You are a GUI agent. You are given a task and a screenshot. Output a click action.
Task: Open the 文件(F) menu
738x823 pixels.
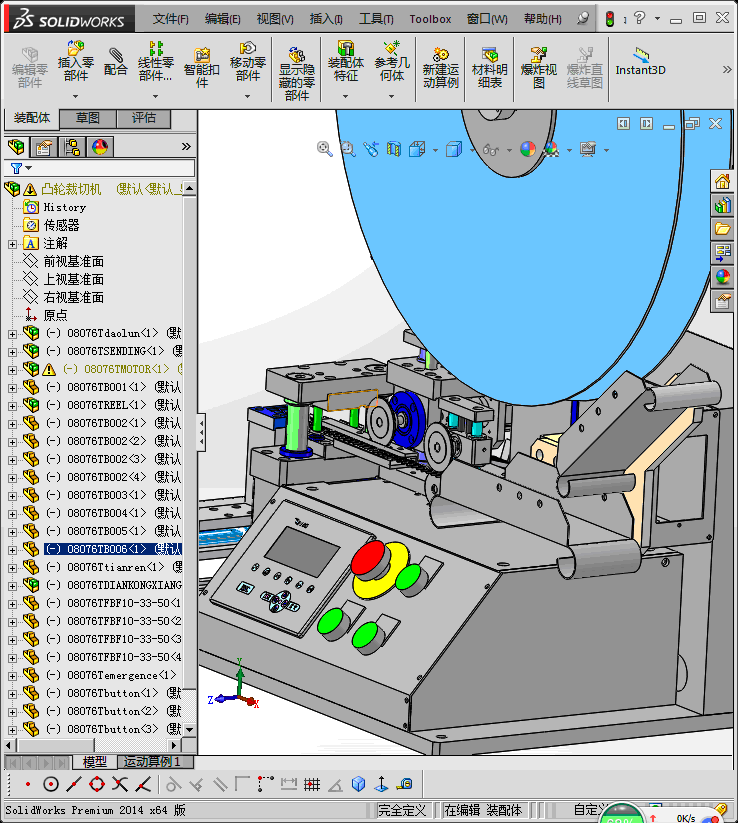pyautogui.click(x=170, y=19)
